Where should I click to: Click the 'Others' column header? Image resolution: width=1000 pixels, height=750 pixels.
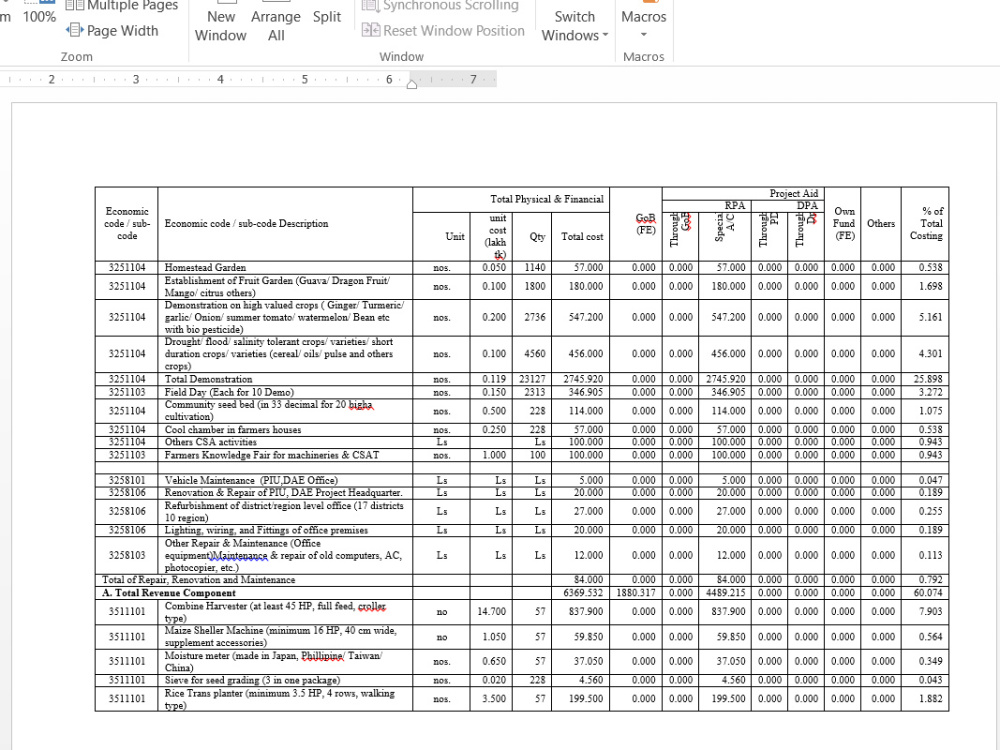pos(881,223)
